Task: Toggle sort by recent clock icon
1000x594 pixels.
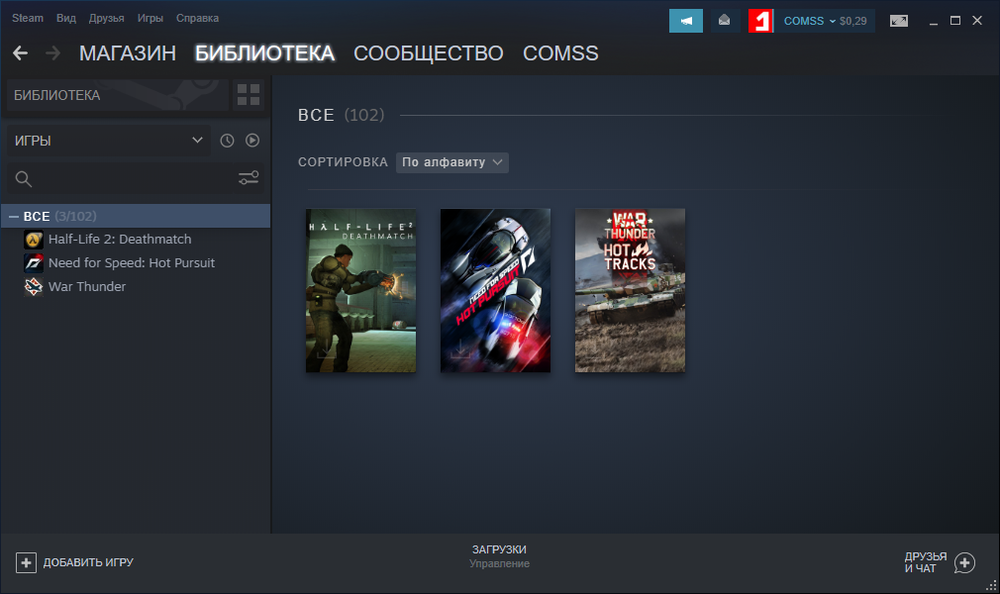Action: tap(227, 140)
